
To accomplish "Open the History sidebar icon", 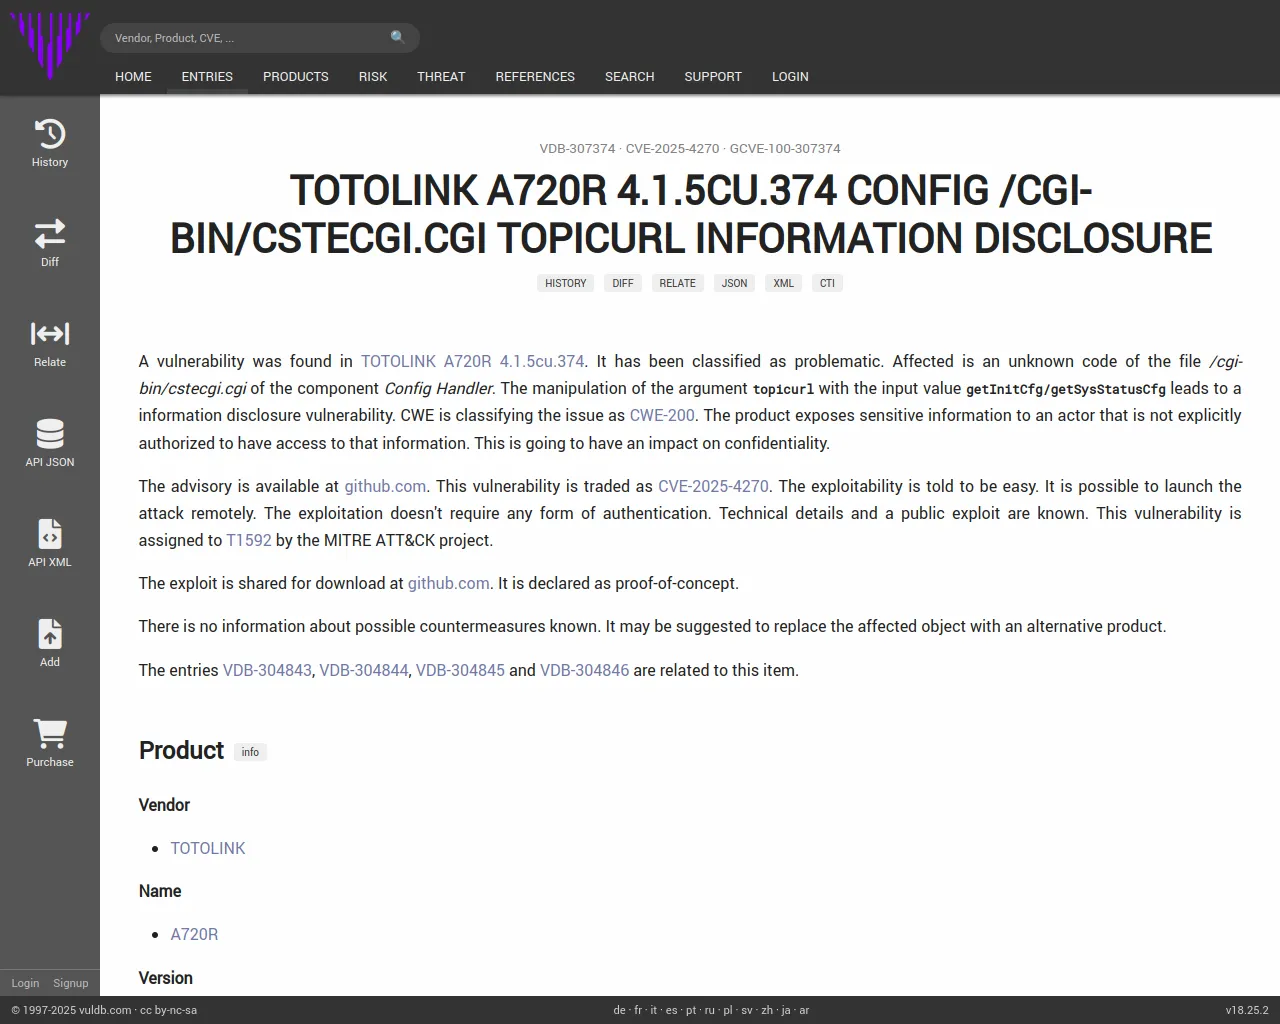I will [x=50, y=144].
